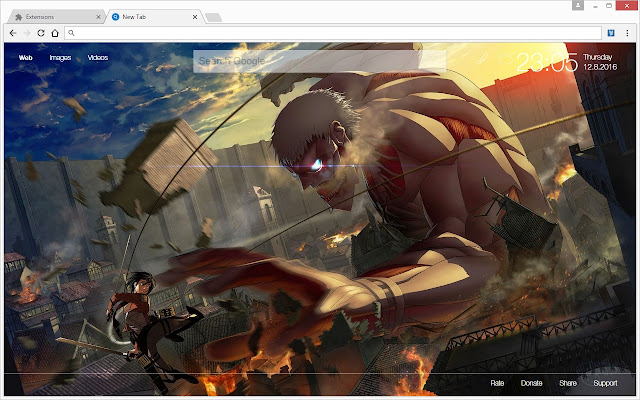
Task: Go back with the back arrow
Action: (13, 33)
